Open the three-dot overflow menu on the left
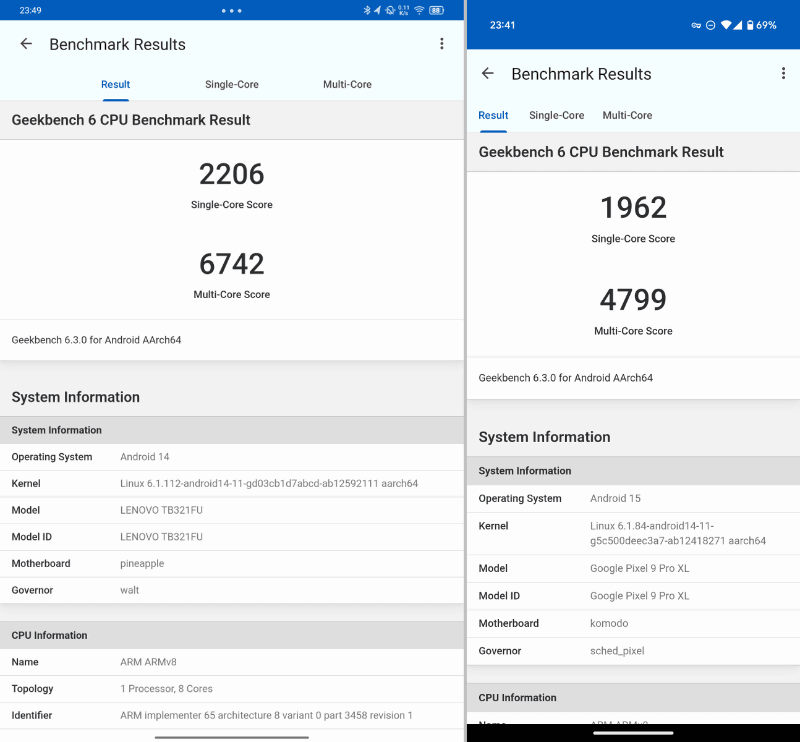This screenshot has width=800, height=742. pyautogui.click(x=442, y=44)
